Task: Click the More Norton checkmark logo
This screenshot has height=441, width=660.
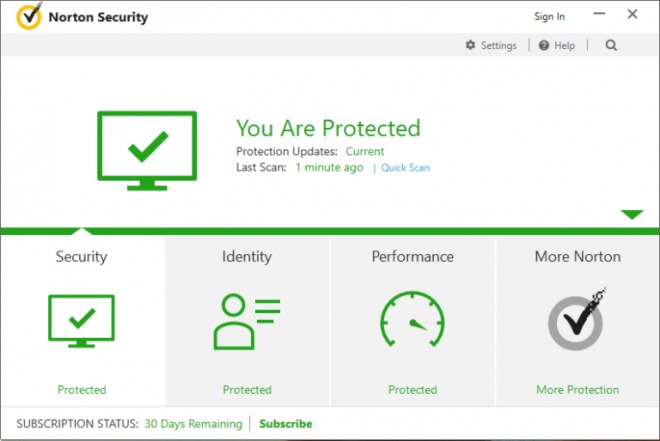Action: 577,319
